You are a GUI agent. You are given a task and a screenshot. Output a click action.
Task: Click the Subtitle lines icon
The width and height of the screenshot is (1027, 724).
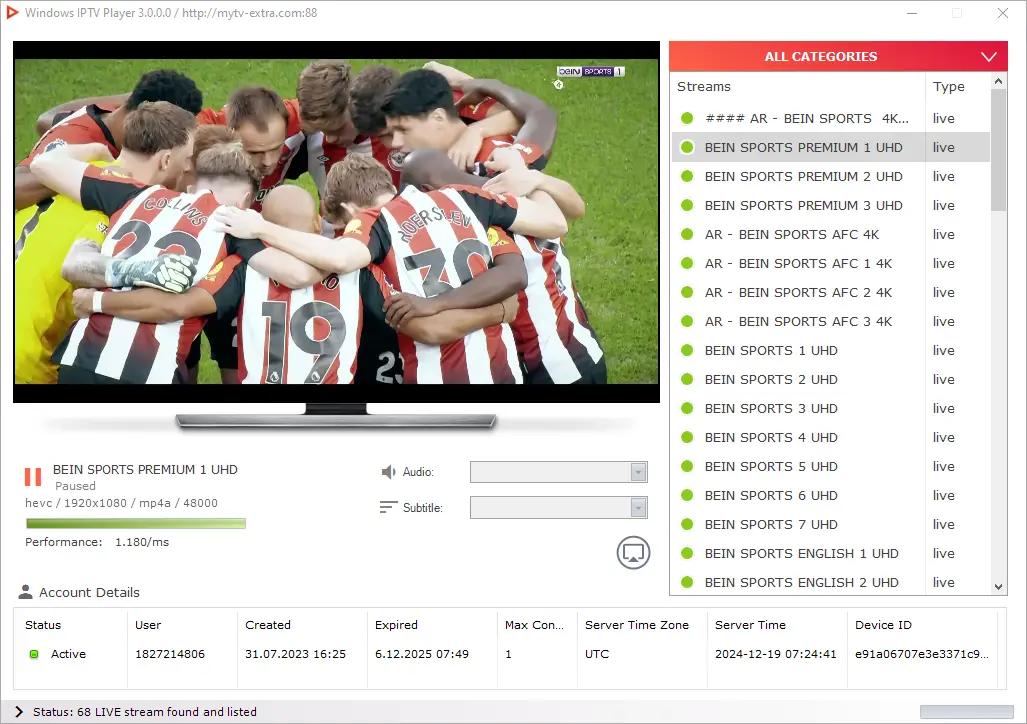click(388, 507)
